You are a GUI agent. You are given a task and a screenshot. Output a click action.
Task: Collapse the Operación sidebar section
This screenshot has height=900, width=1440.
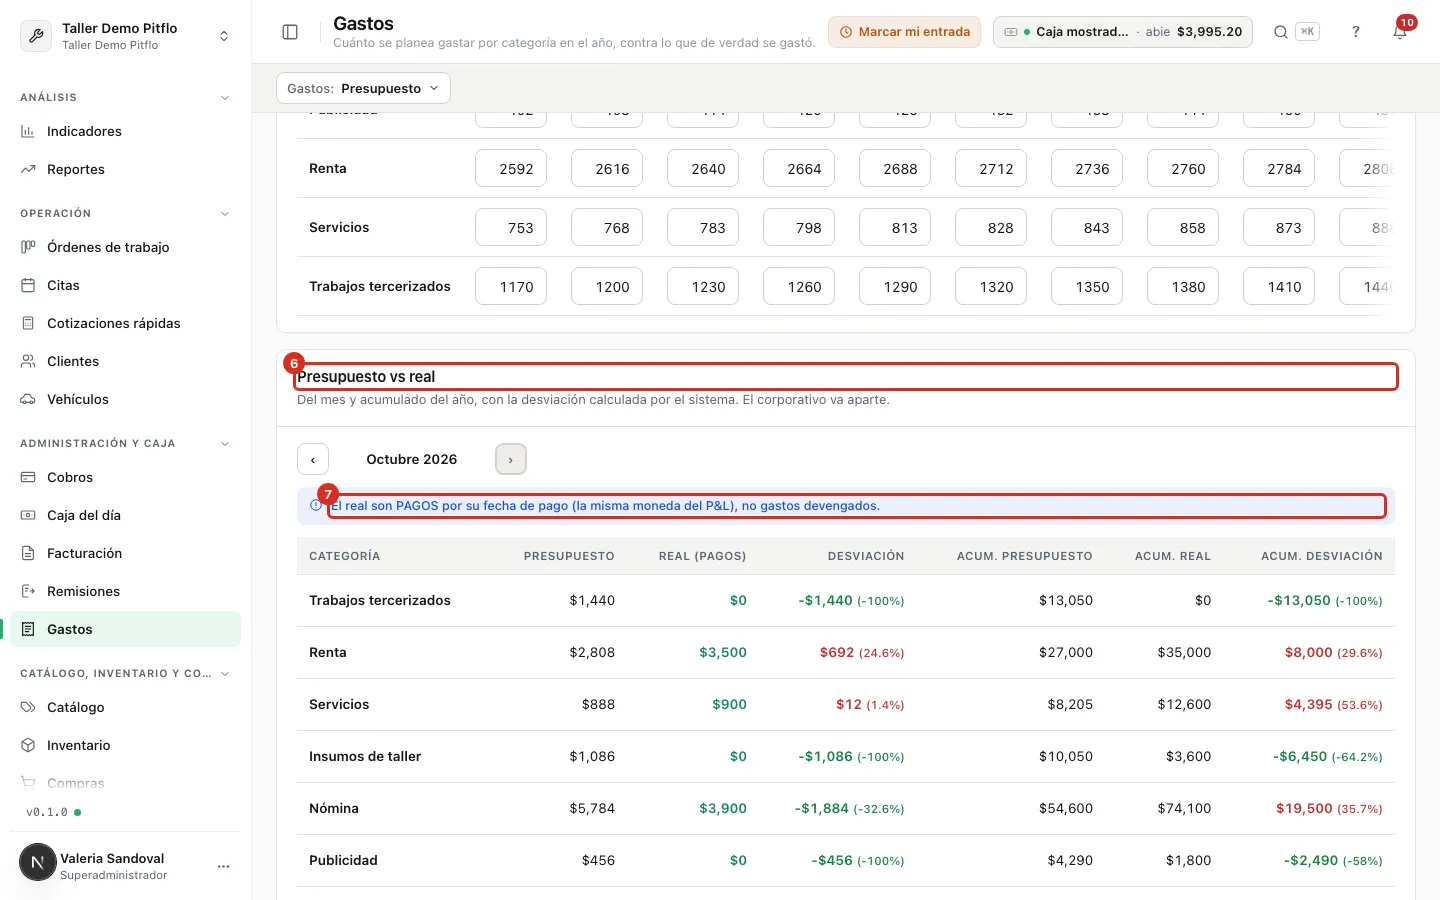pos(225,214)
